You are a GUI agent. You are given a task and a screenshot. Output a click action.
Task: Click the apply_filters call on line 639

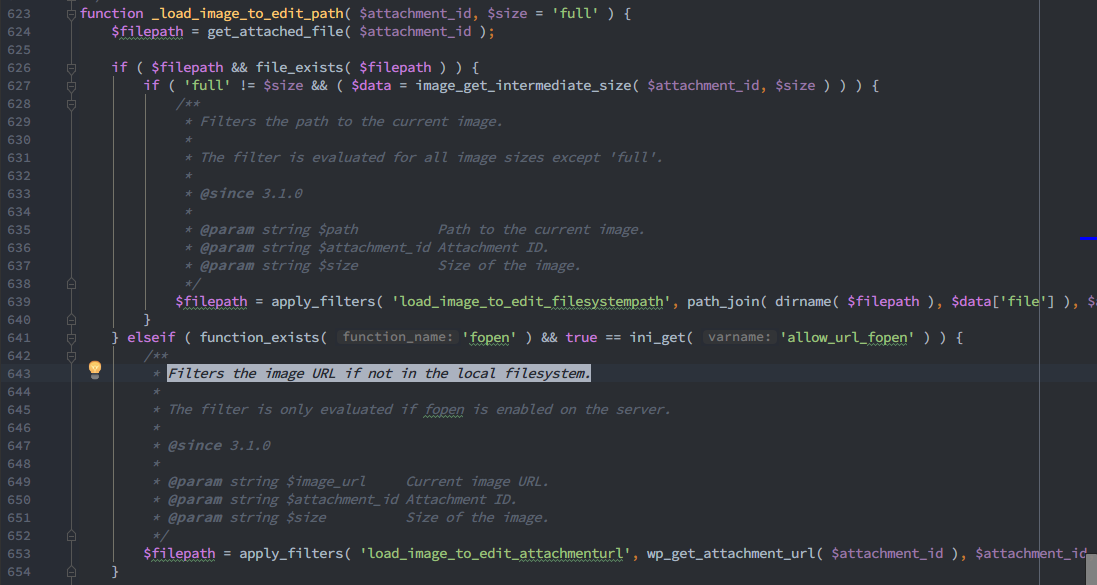(323, 302)
